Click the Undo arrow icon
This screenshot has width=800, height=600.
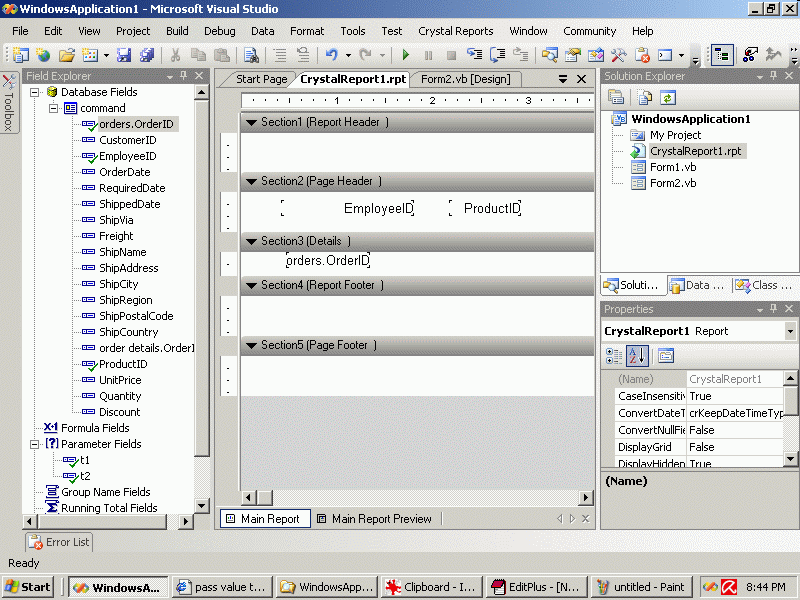[332, 55]
